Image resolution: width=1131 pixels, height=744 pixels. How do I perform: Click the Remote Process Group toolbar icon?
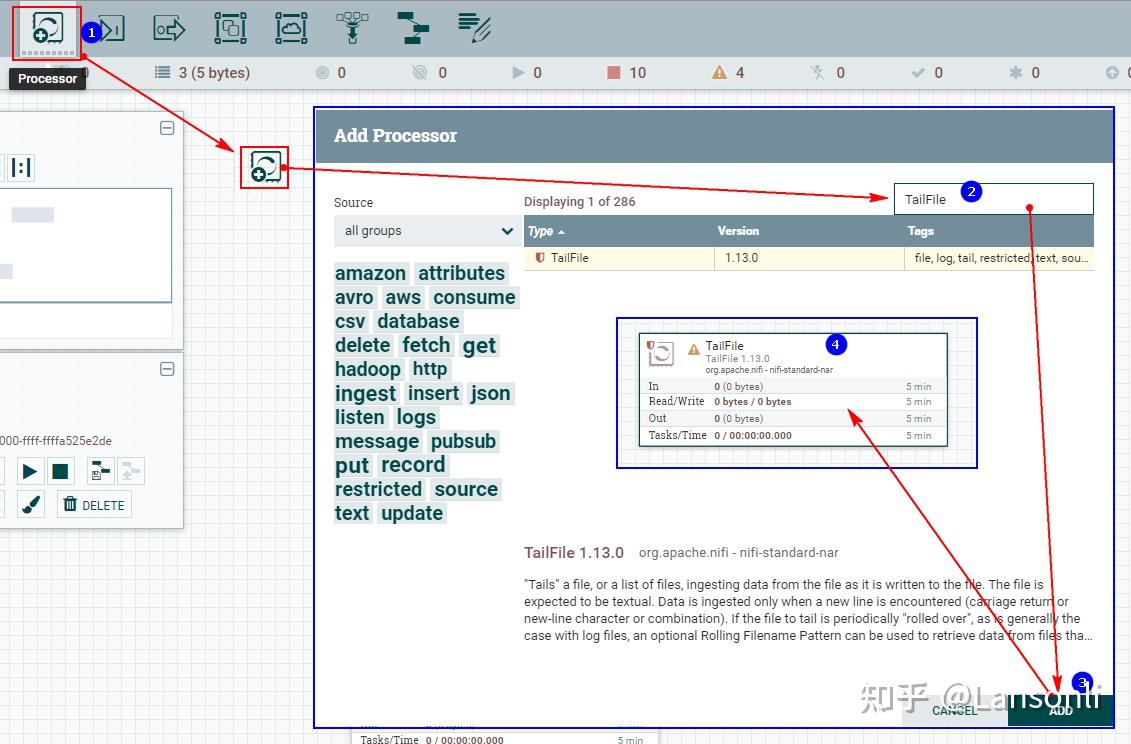291,29
